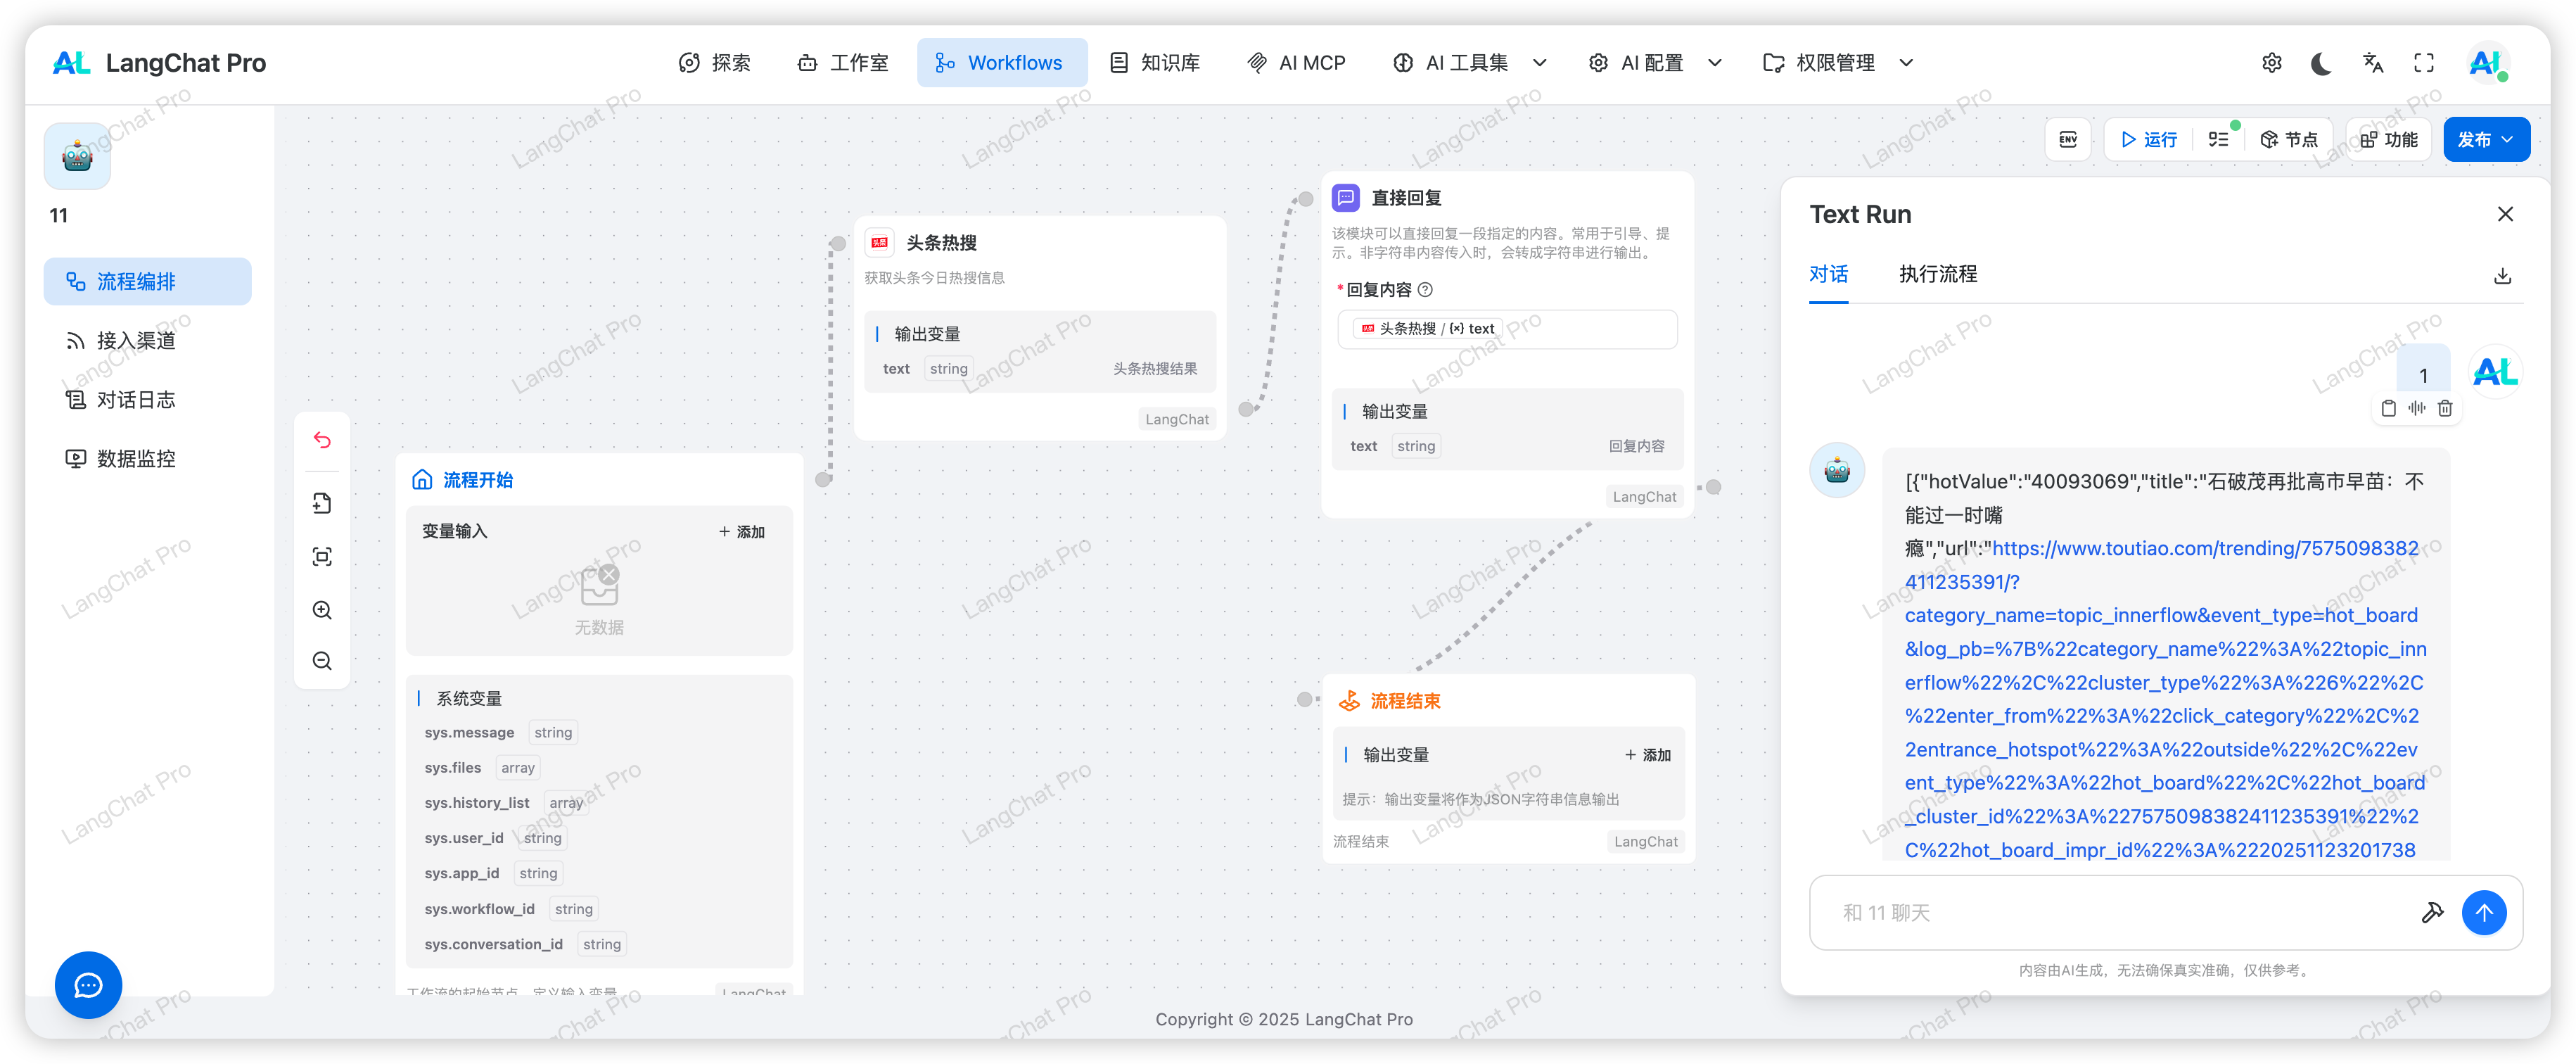Screen dimensions: 2576x1064
Task: Copy the chat response with the copy icon
Action: pos(2388,408)
